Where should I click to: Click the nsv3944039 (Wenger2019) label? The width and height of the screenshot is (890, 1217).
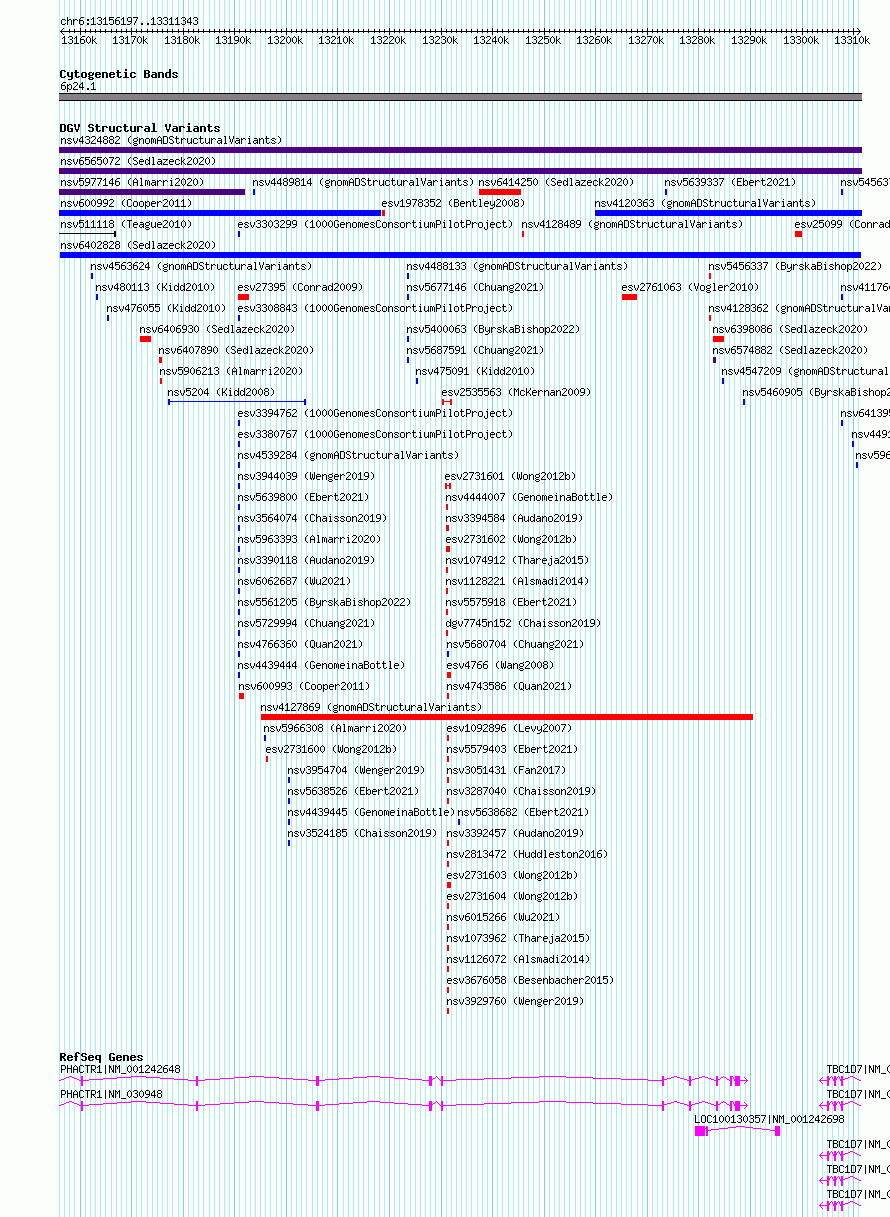click(x=306, y=476)
